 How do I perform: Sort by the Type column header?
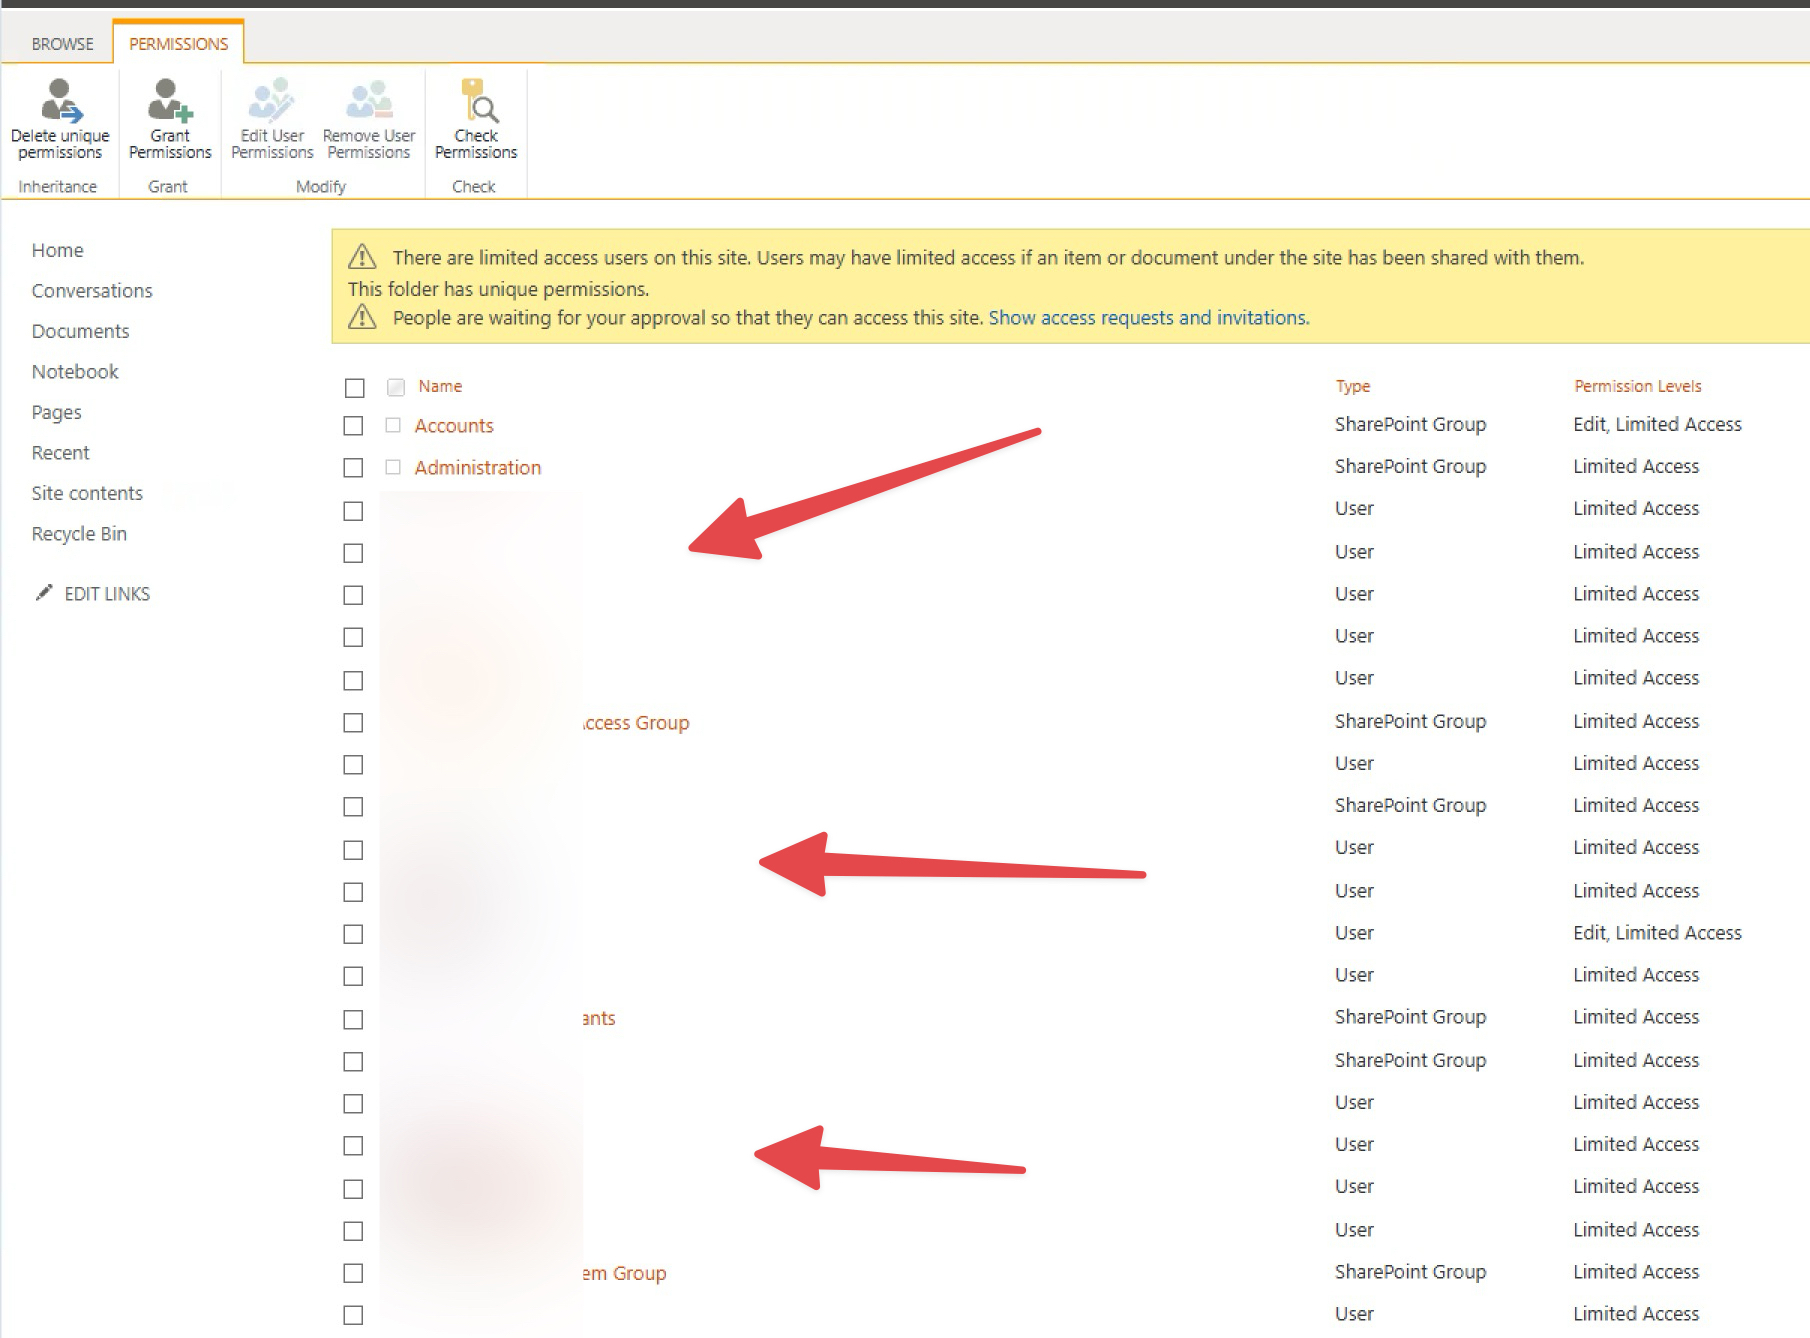click(1353, 386)
